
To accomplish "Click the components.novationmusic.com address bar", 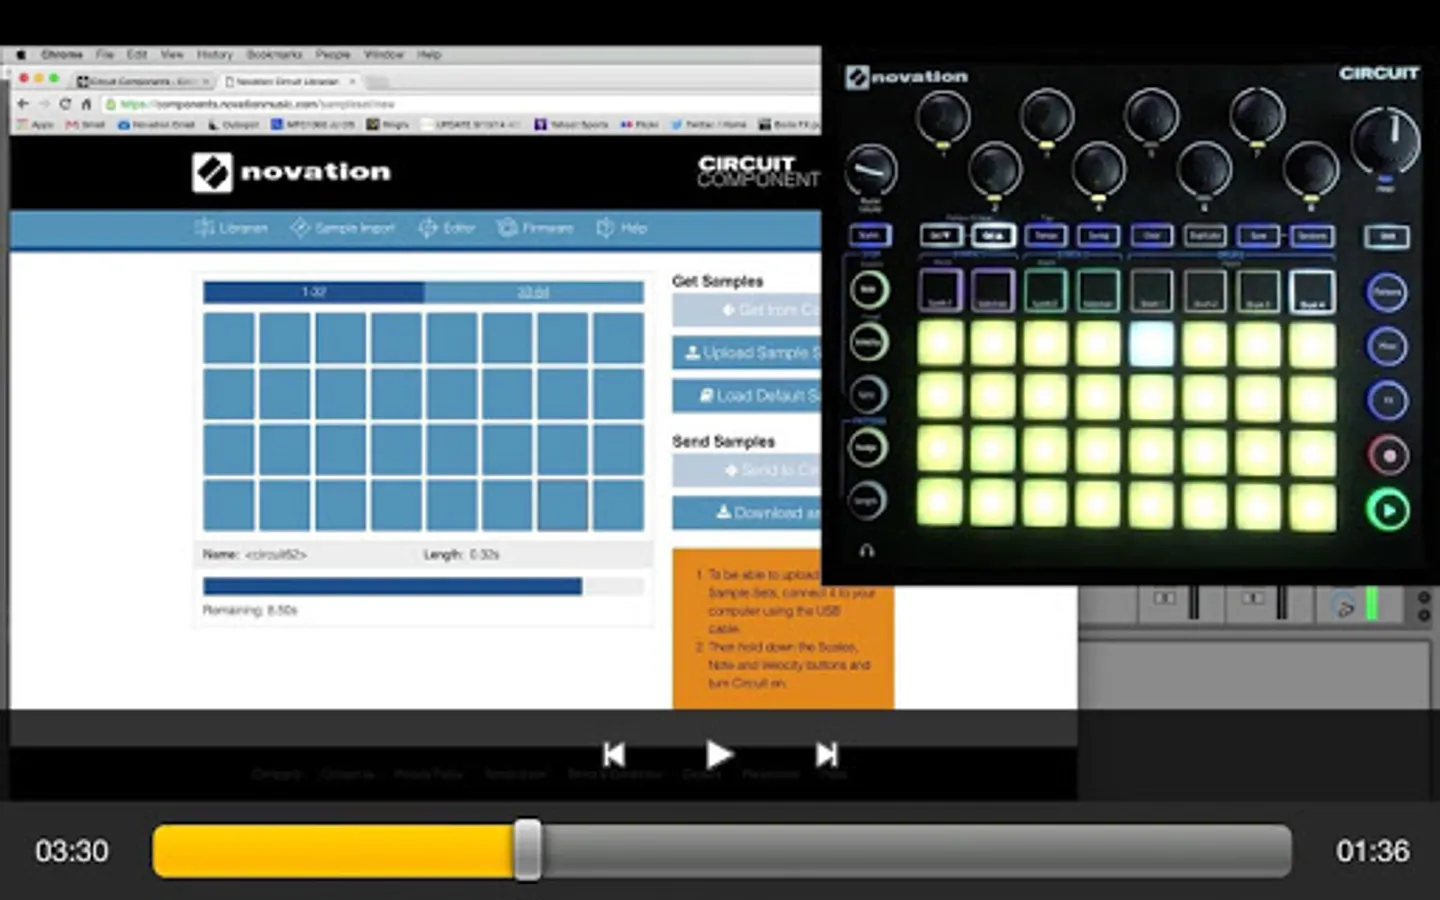I will click(460, 104).
